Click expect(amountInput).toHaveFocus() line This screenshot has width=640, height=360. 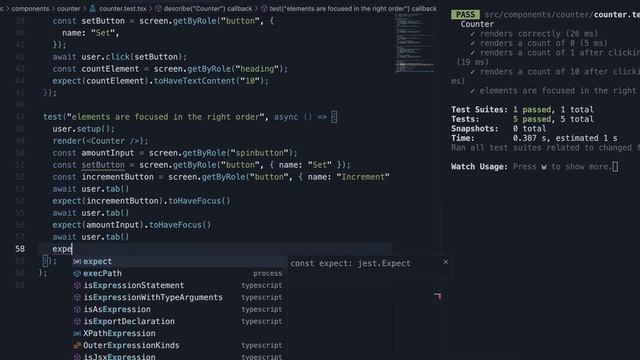click(x=131, y=225)
